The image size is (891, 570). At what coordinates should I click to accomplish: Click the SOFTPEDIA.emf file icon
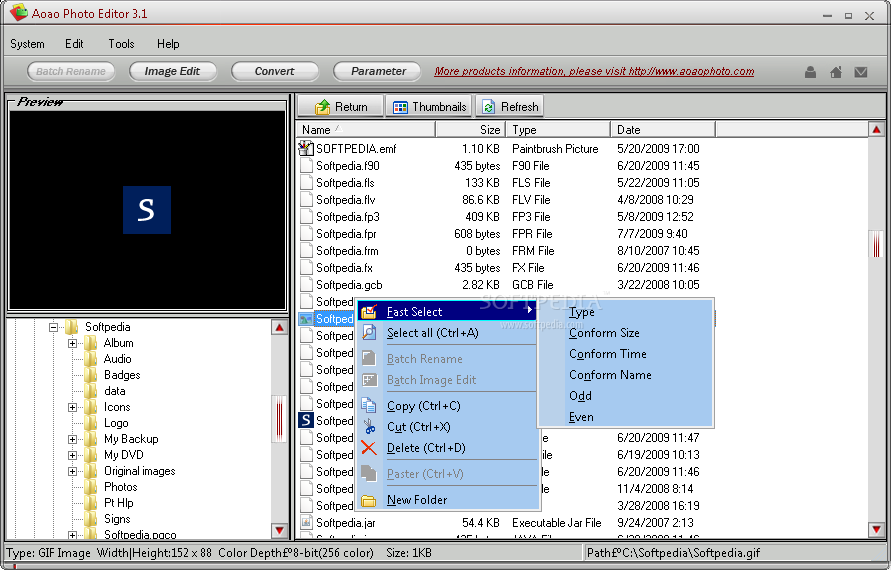[306, 148]
